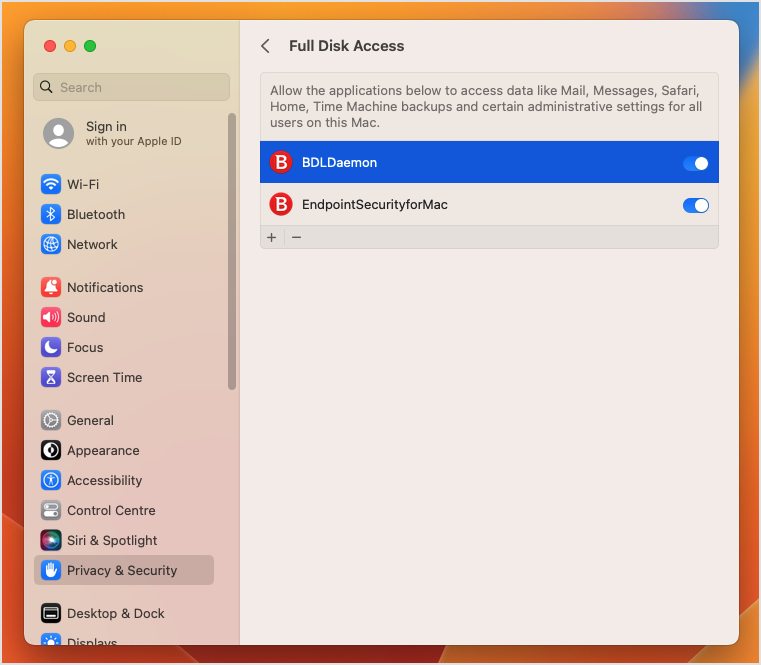Select the Sound label
This screenshot has width=761, height=665.
coord(86,317)
